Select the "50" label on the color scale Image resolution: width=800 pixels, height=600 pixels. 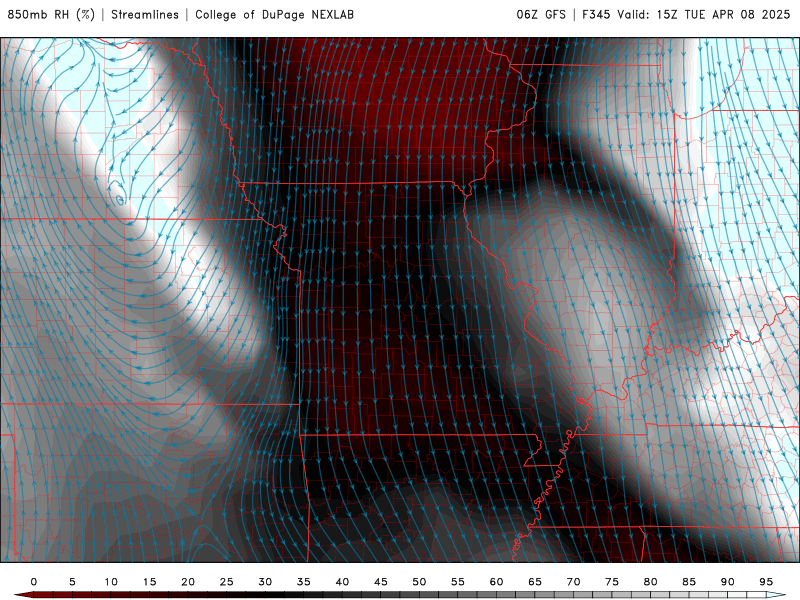pos(419,582)
